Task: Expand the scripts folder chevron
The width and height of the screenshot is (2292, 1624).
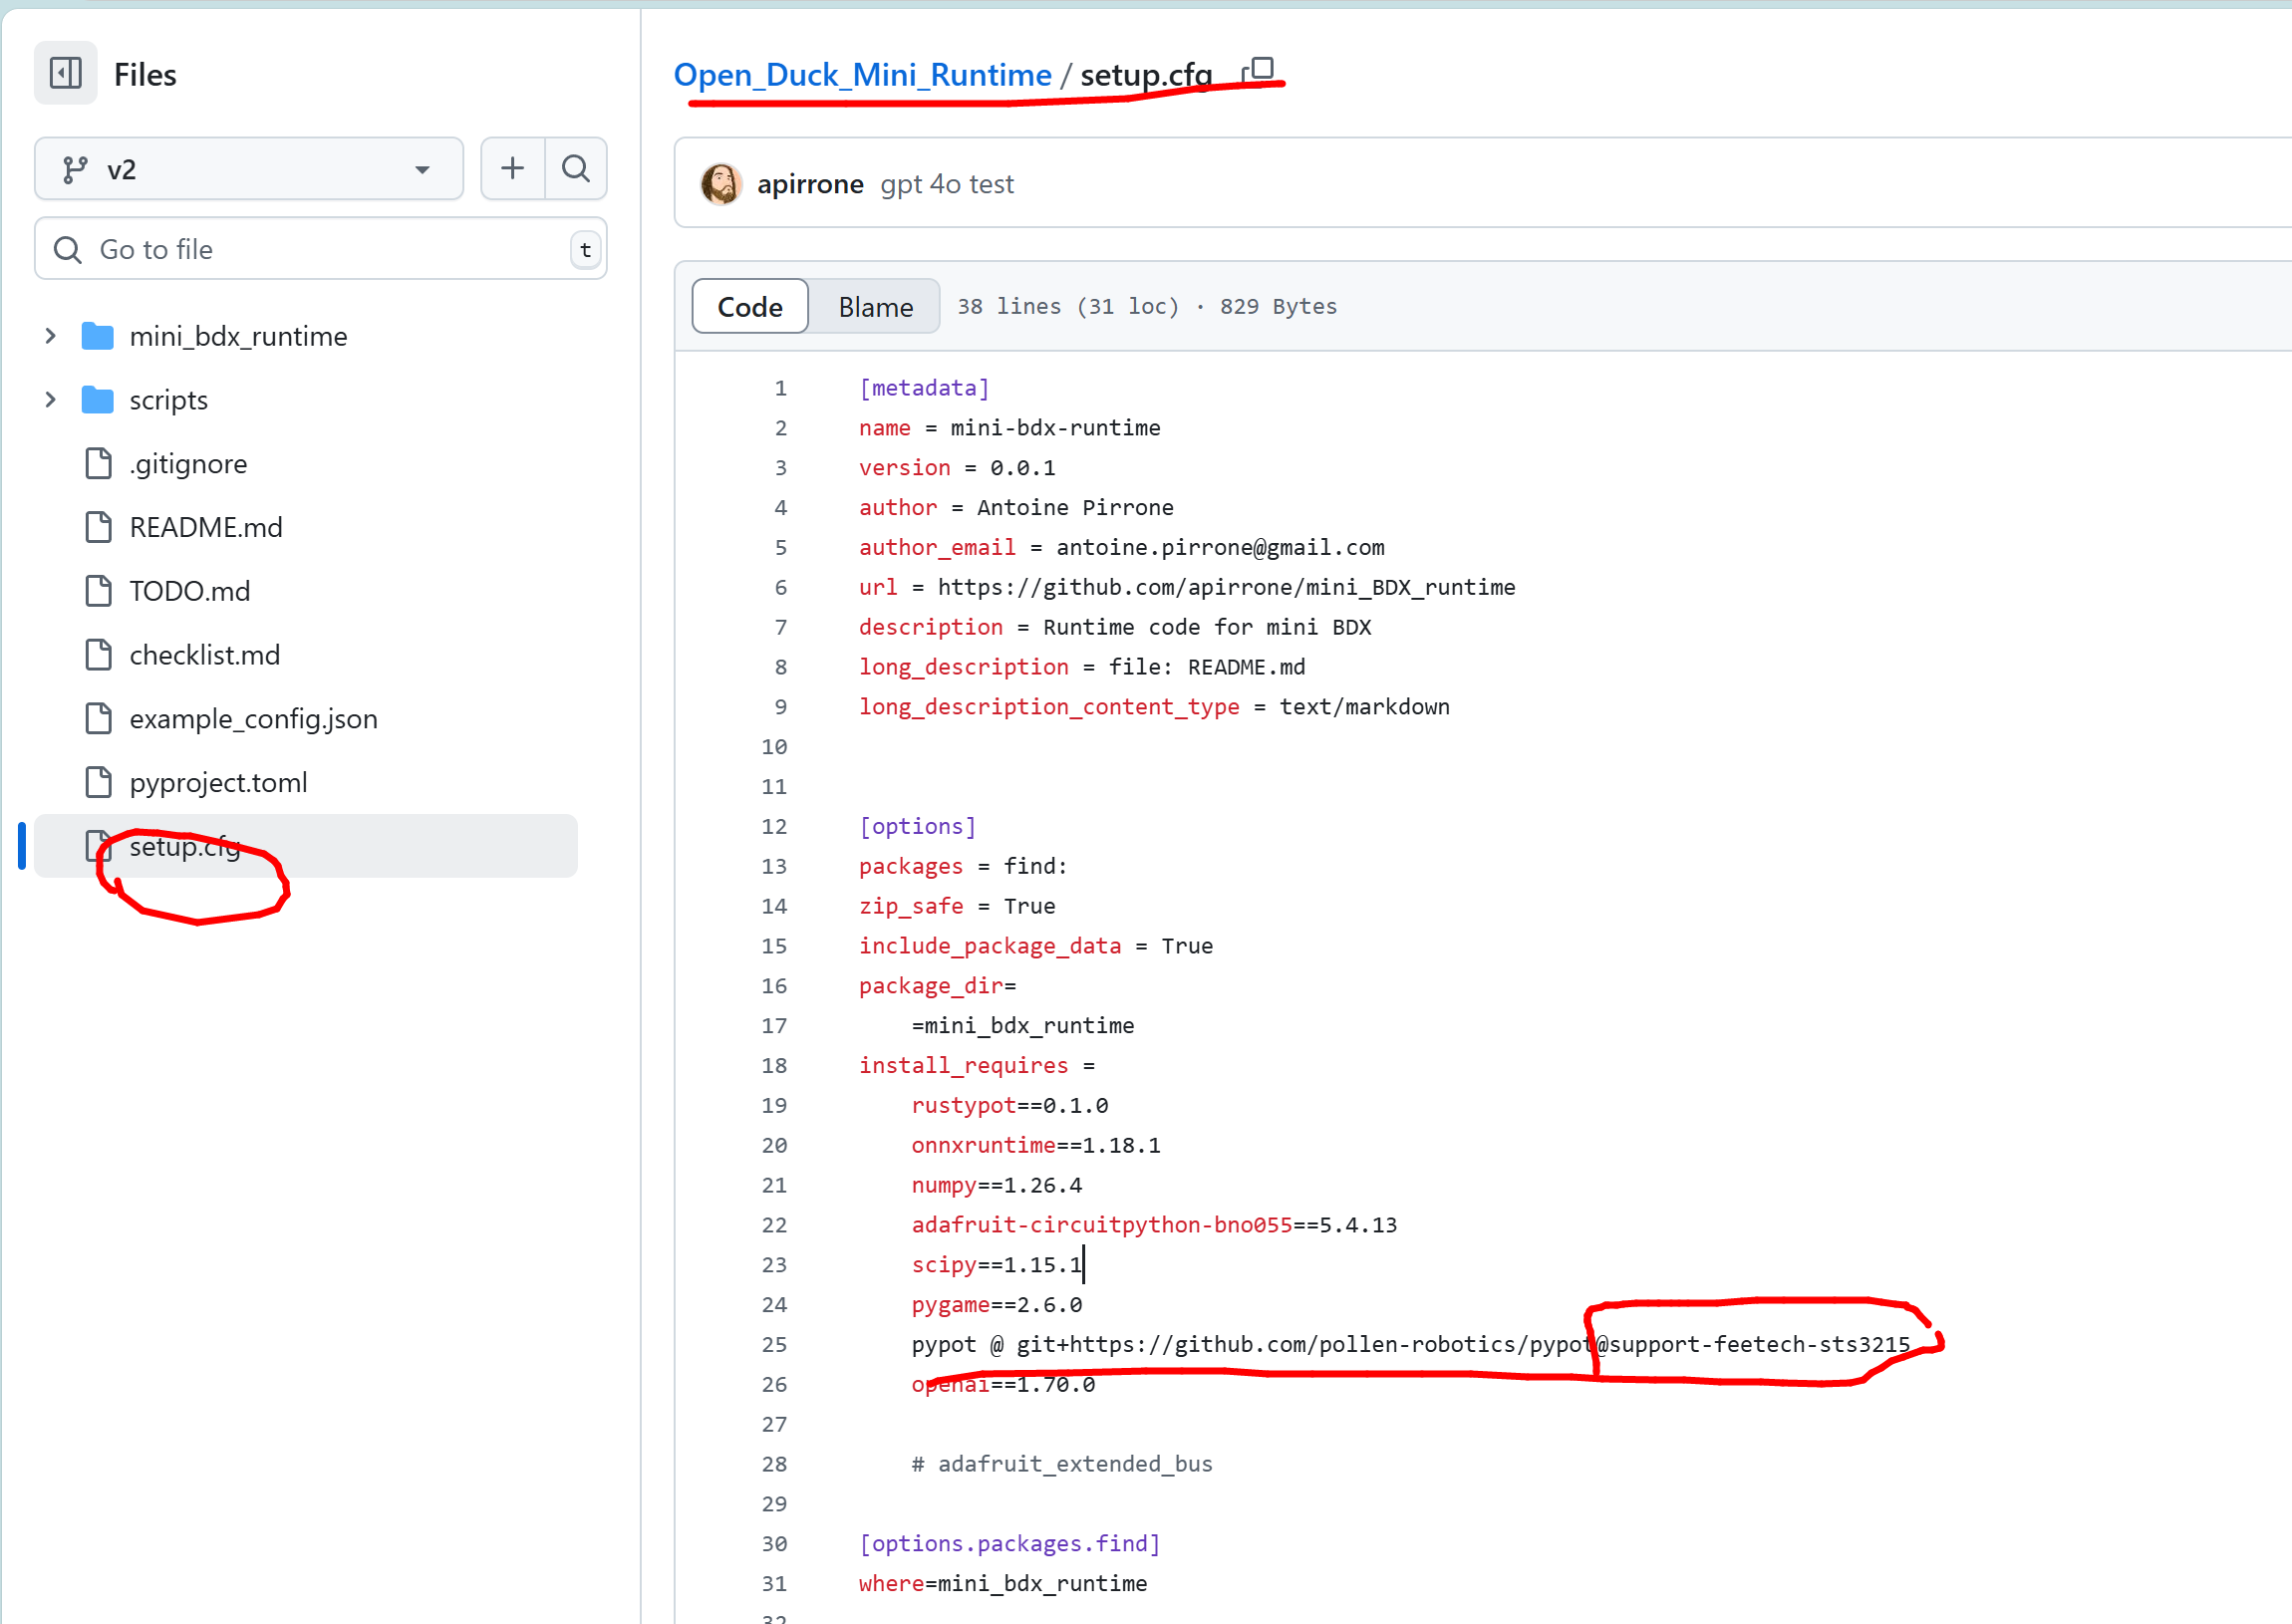Action: [50, 400]
